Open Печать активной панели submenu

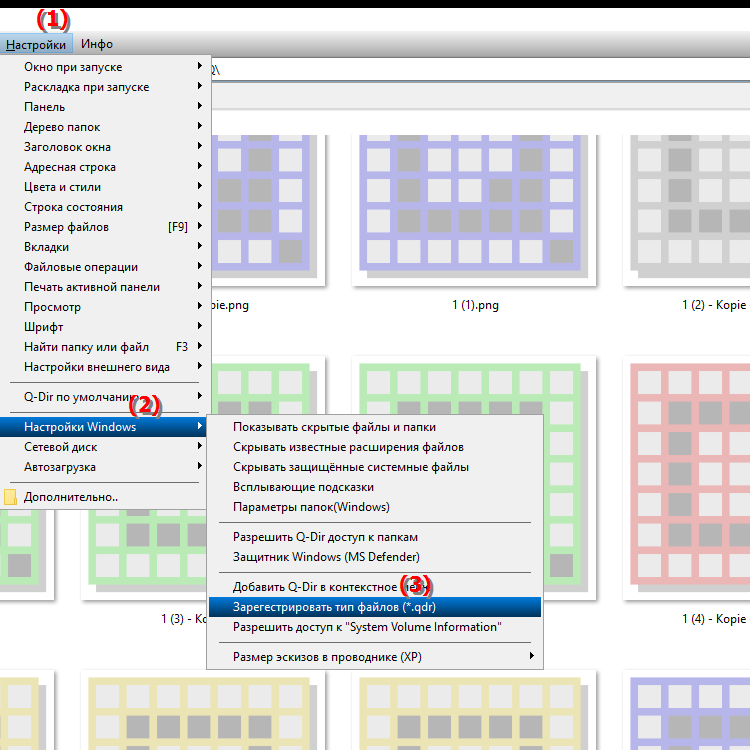[106, 287]
